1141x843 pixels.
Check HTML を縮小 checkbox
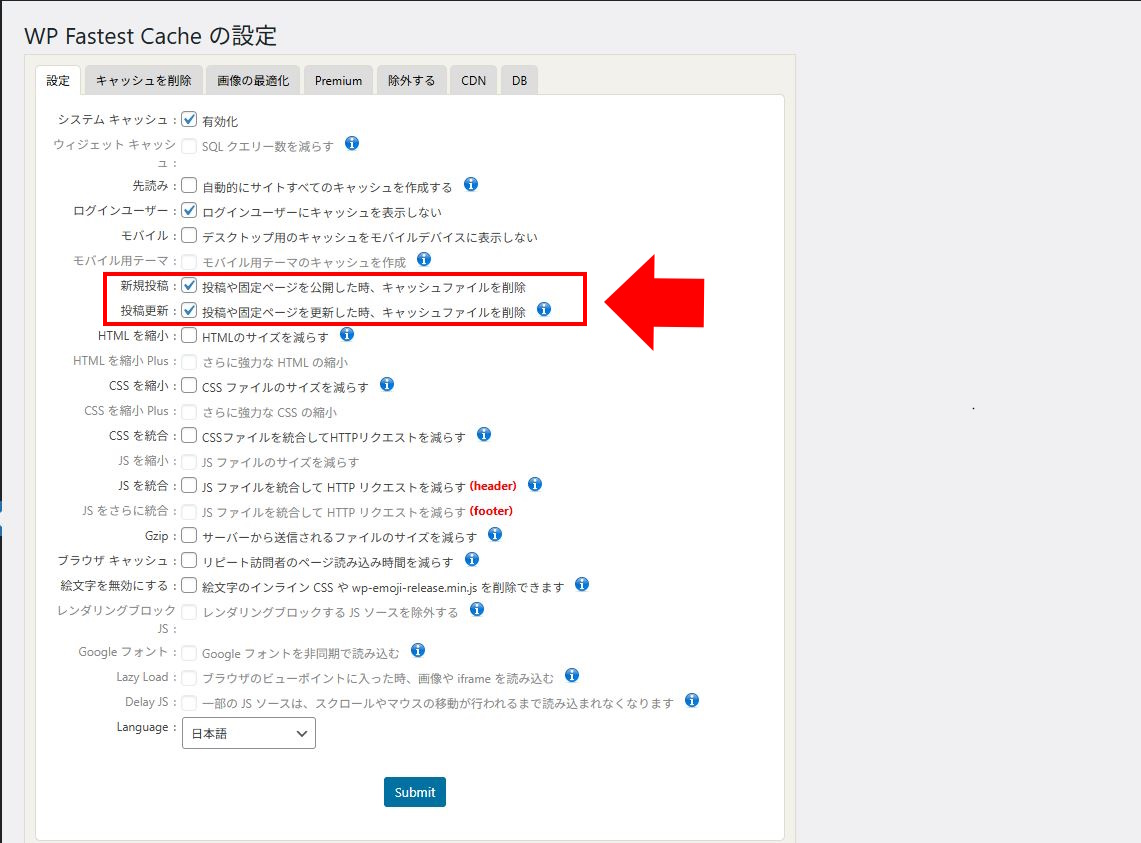[189, 335]
